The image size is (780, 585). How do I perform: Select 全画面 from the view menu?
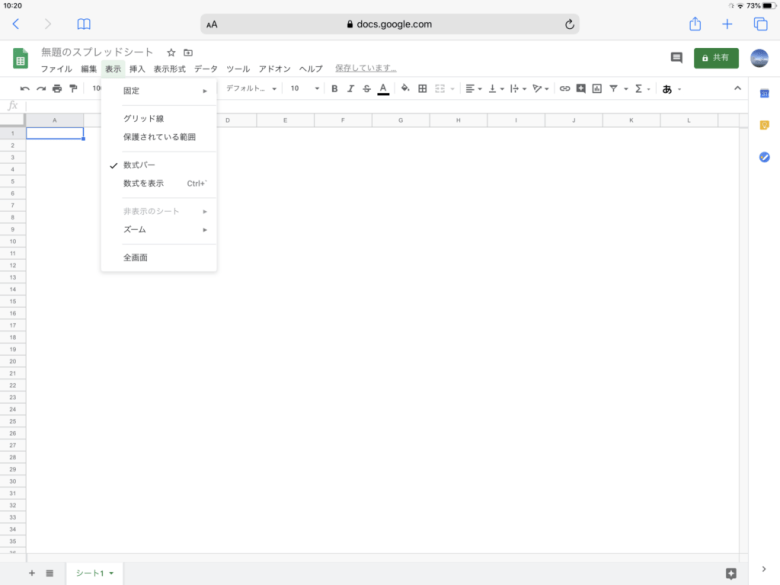coord(136,258)
